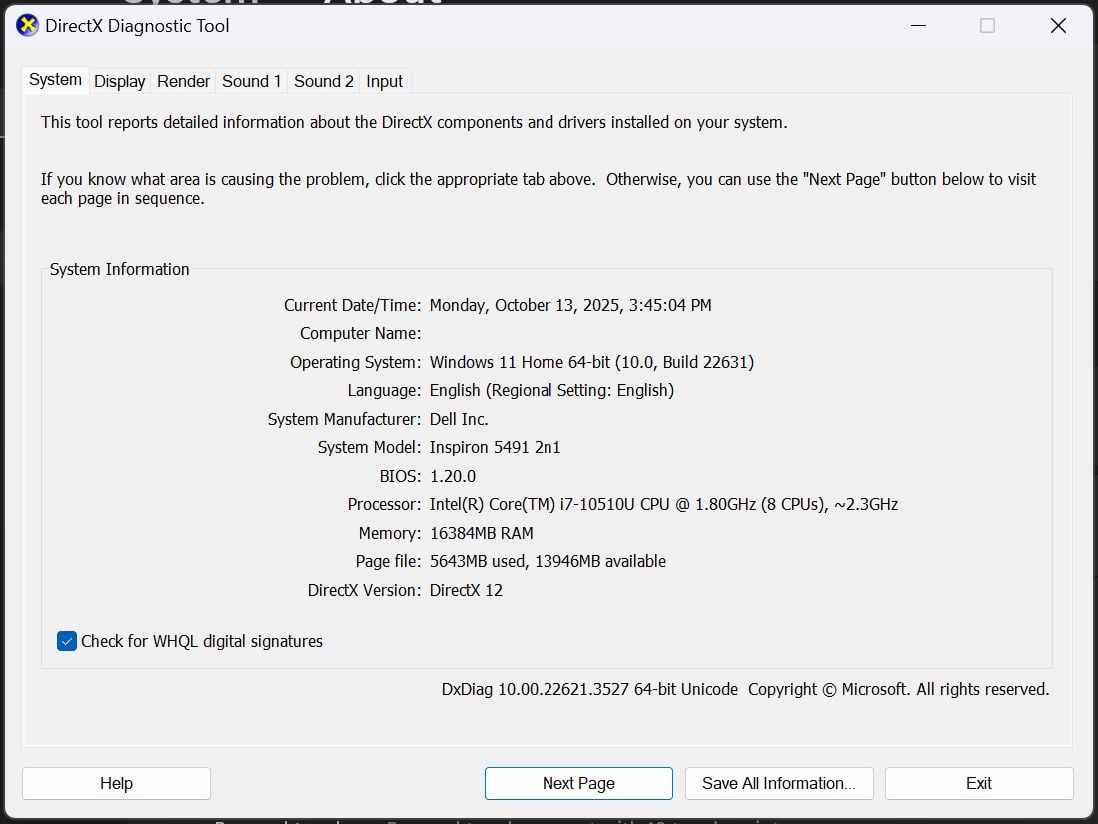1098x824 pixels.
Task: Click the Computer Name label
Action: [361, 333]
